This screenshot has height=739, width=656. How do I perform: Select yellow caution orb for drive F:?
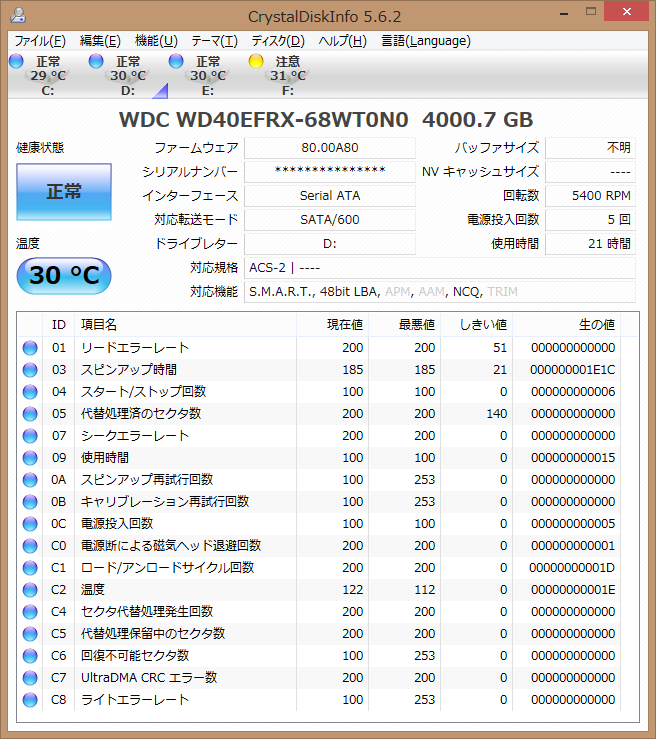256,62
